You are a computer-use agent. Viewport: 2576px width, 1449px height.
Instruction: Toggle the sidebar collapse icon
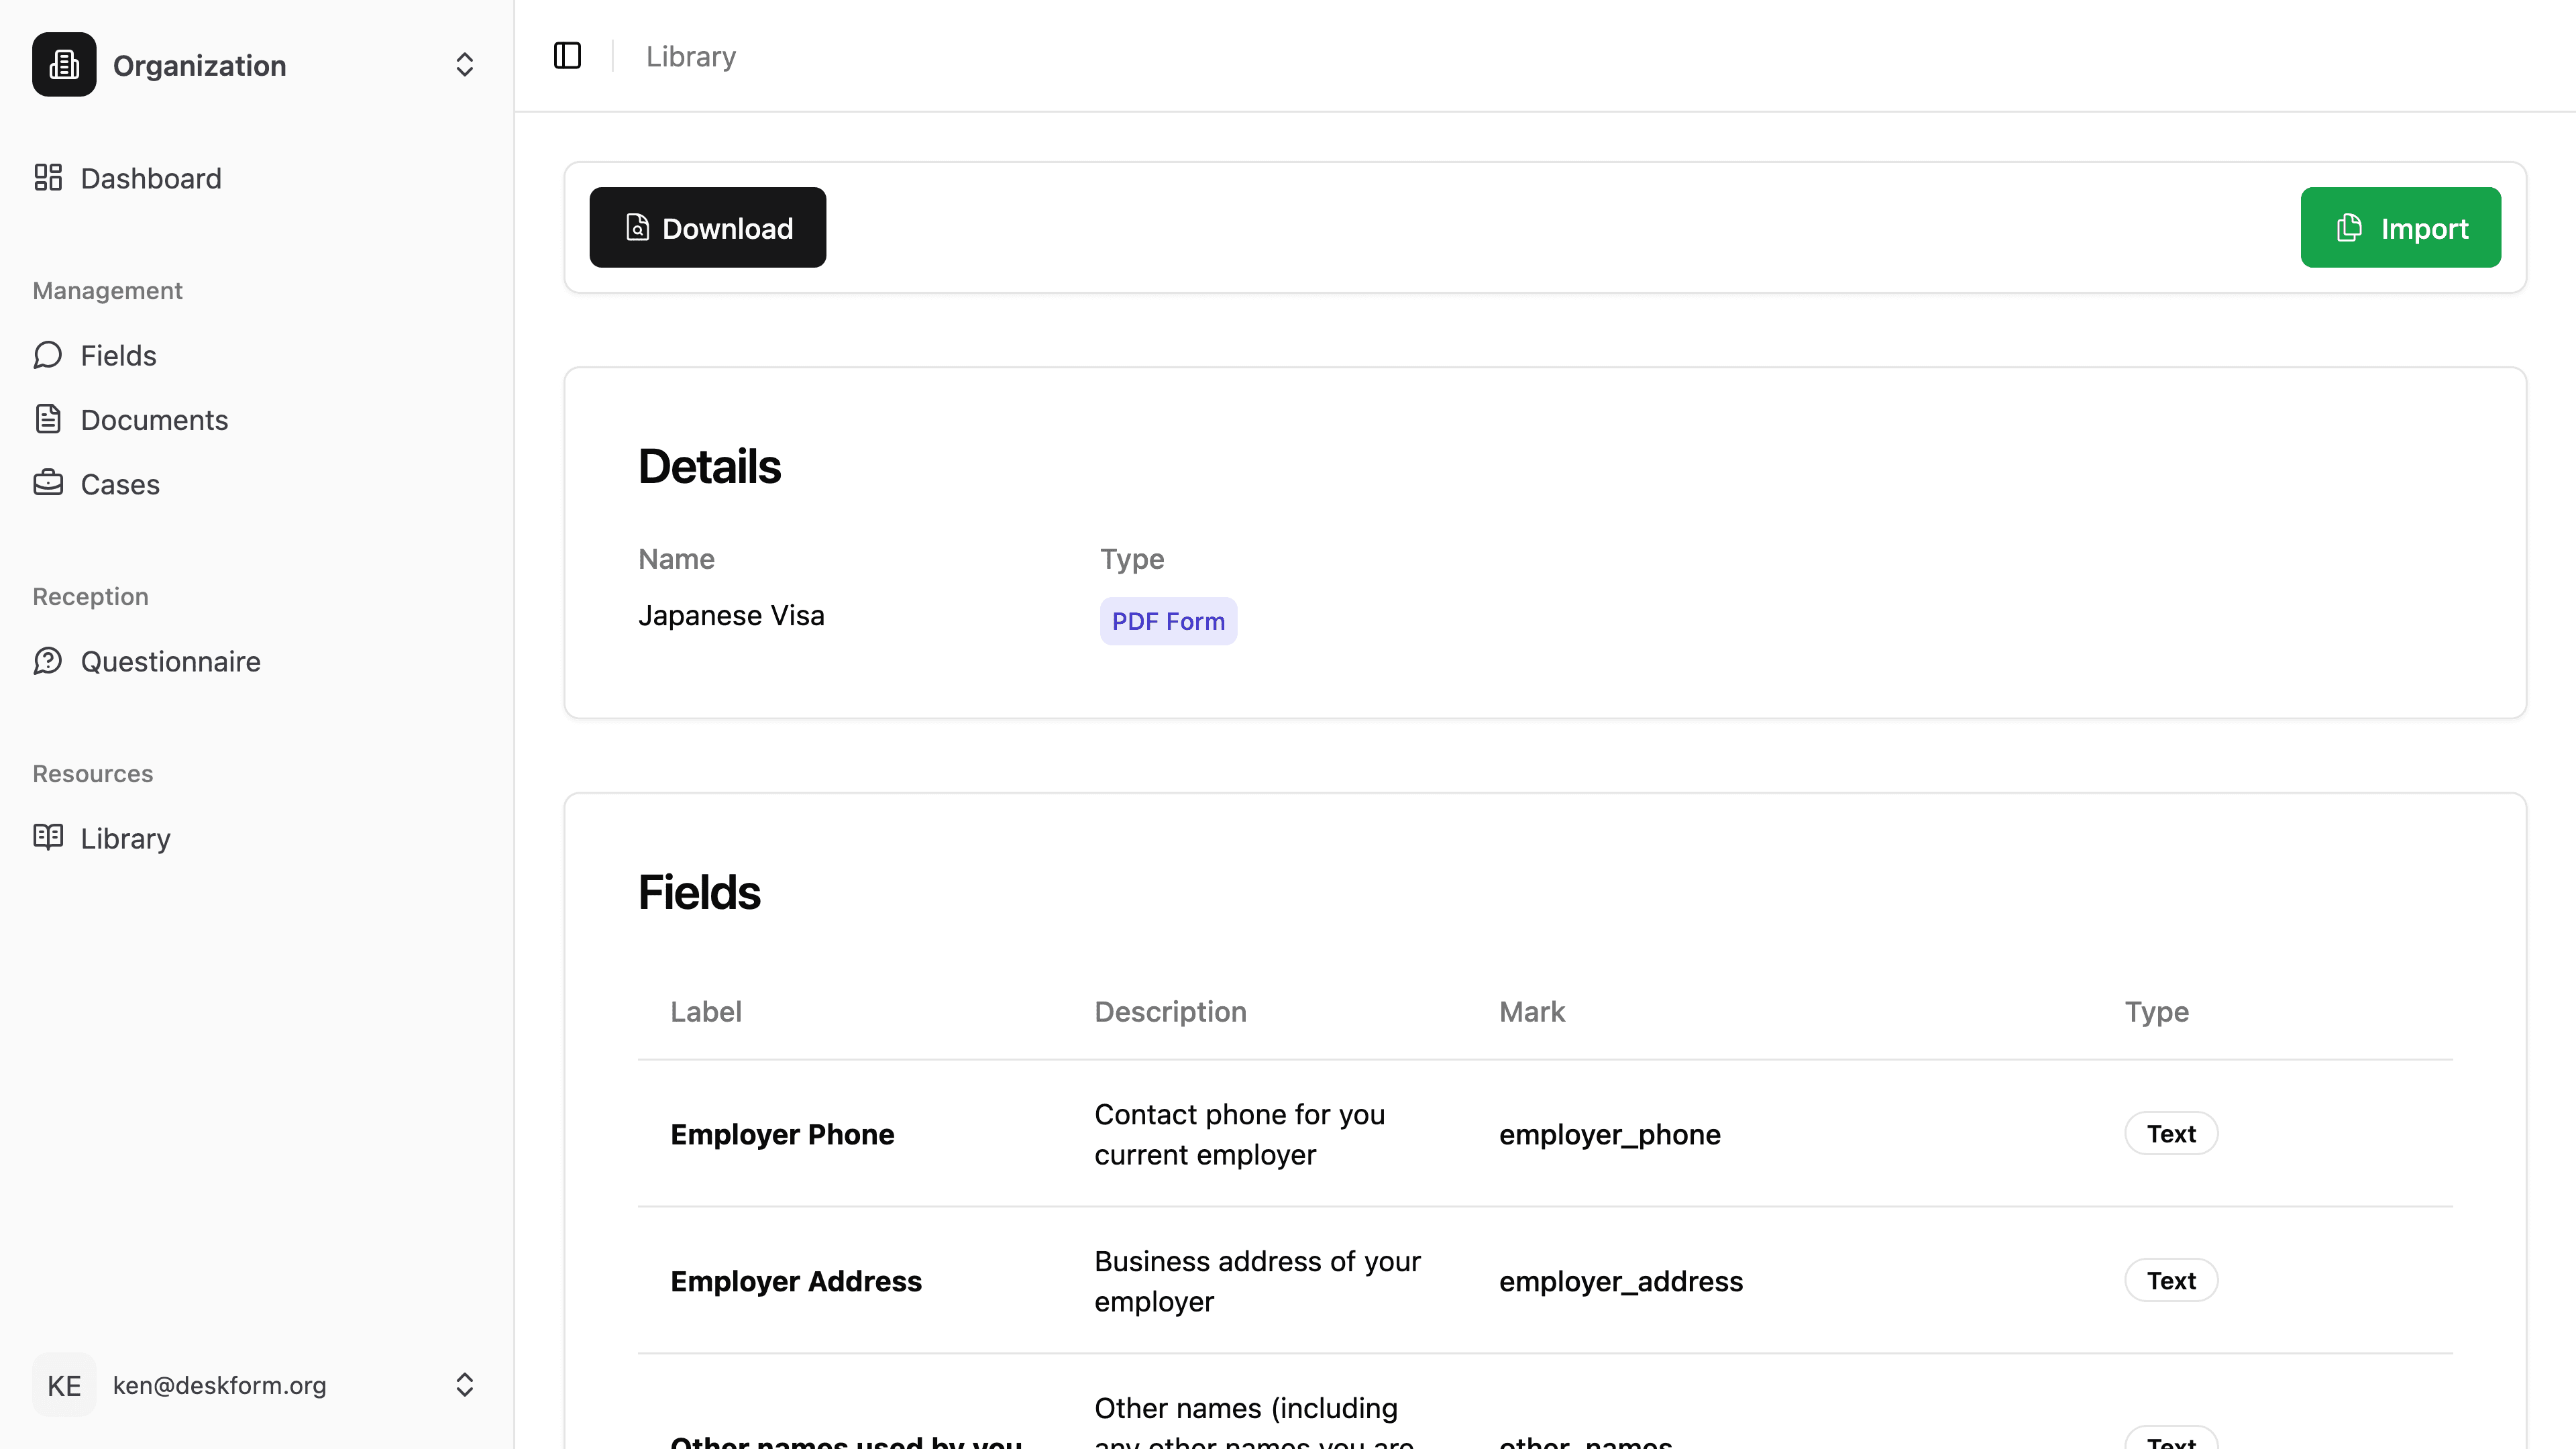tap(567, 56)
